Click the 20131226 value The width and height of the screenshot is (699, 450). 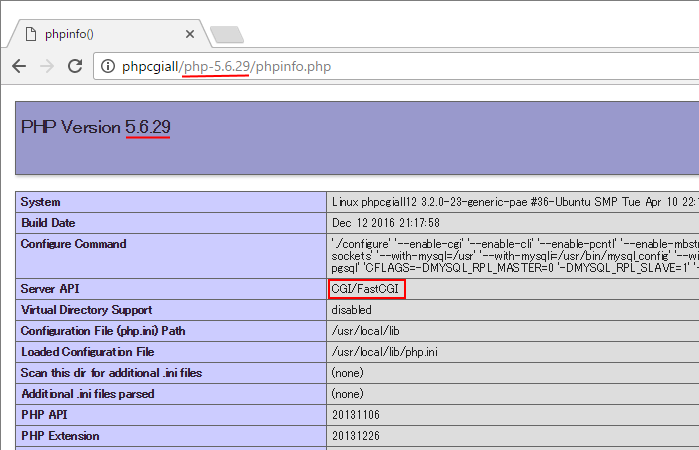pyautogui.click(x=355, y=436)
